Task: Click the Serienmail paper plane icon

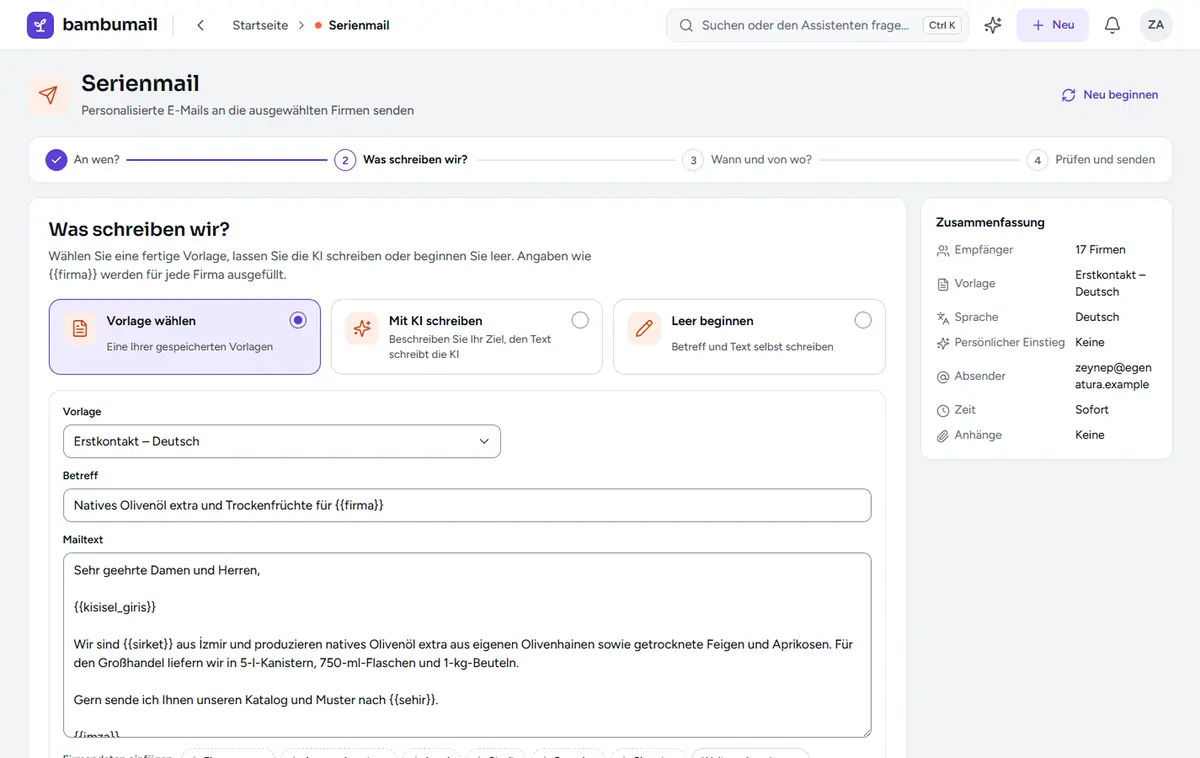Action: click(48, 95)
